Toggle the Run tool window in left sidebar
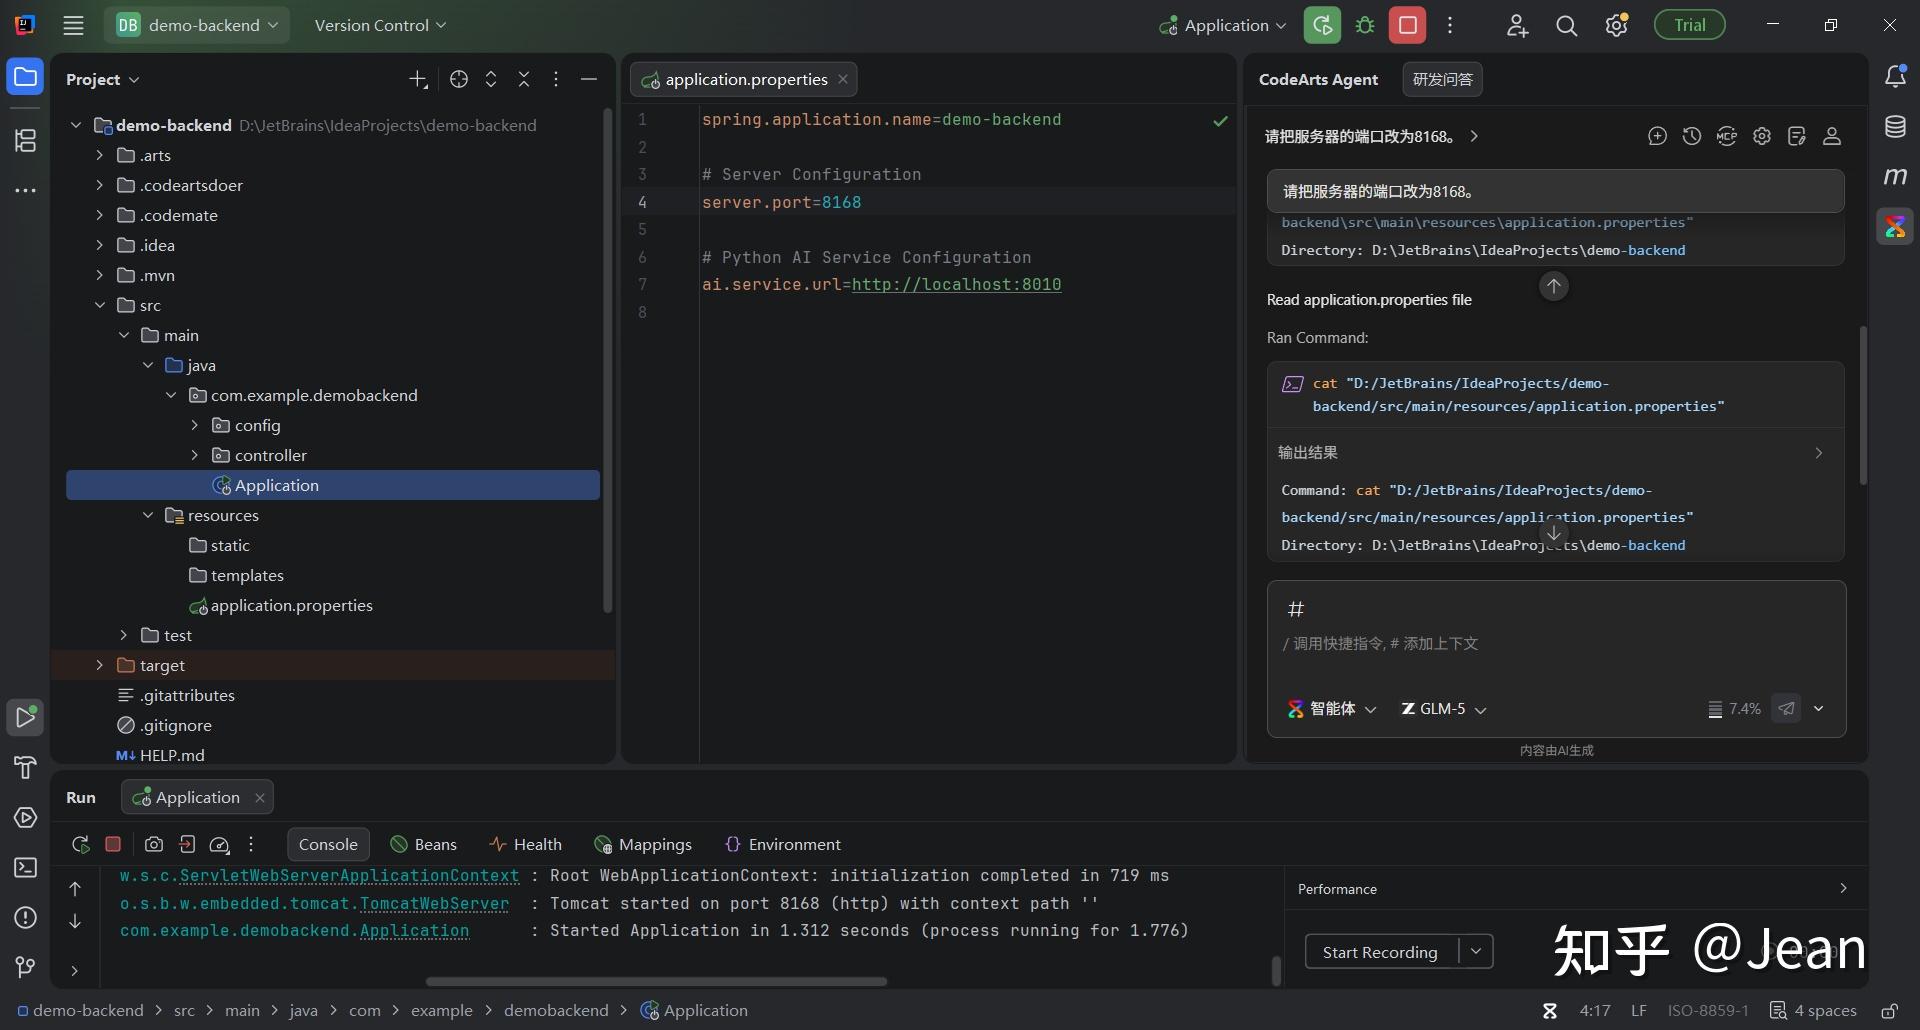The height and width of the screenshot is (1030, 1920). pyautogui.click(x=26, y=717)
